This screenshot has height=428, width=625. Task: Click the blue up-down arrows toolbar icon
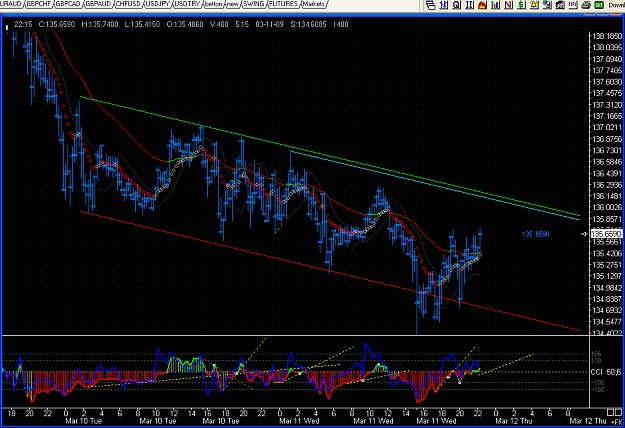tap(444, 5)
